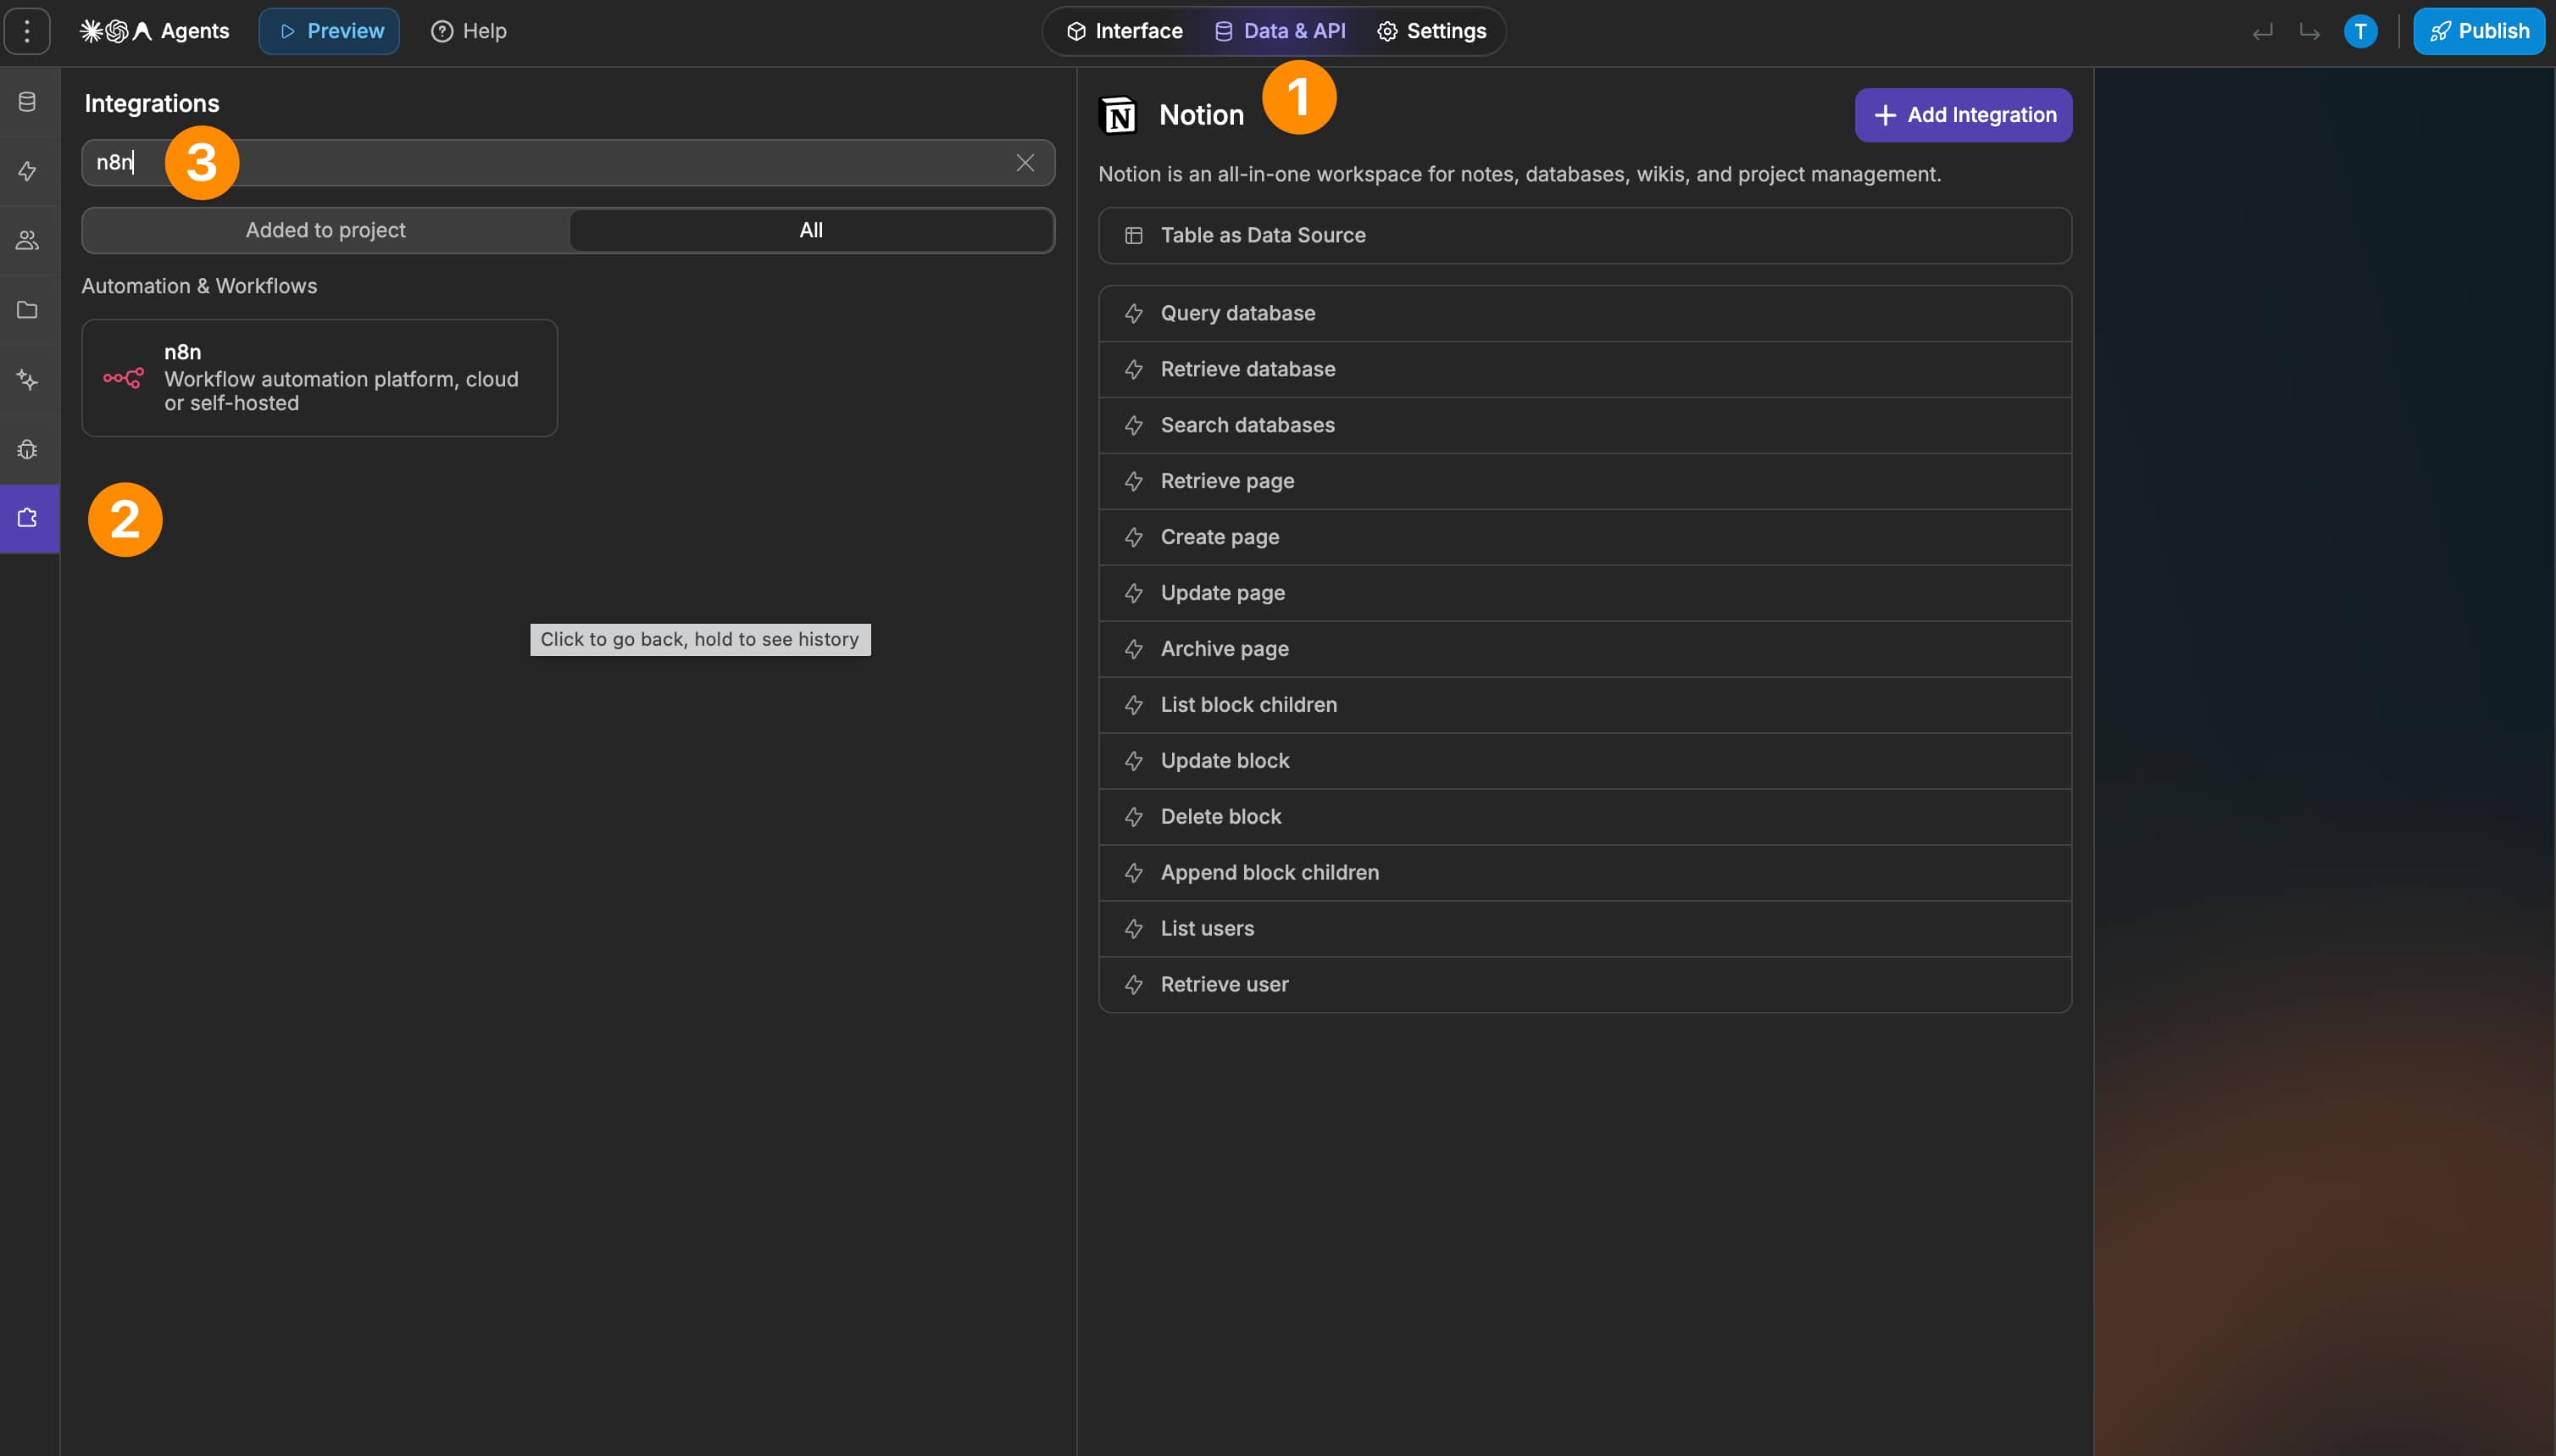Open the users sidebar icon

click(28, 241)
